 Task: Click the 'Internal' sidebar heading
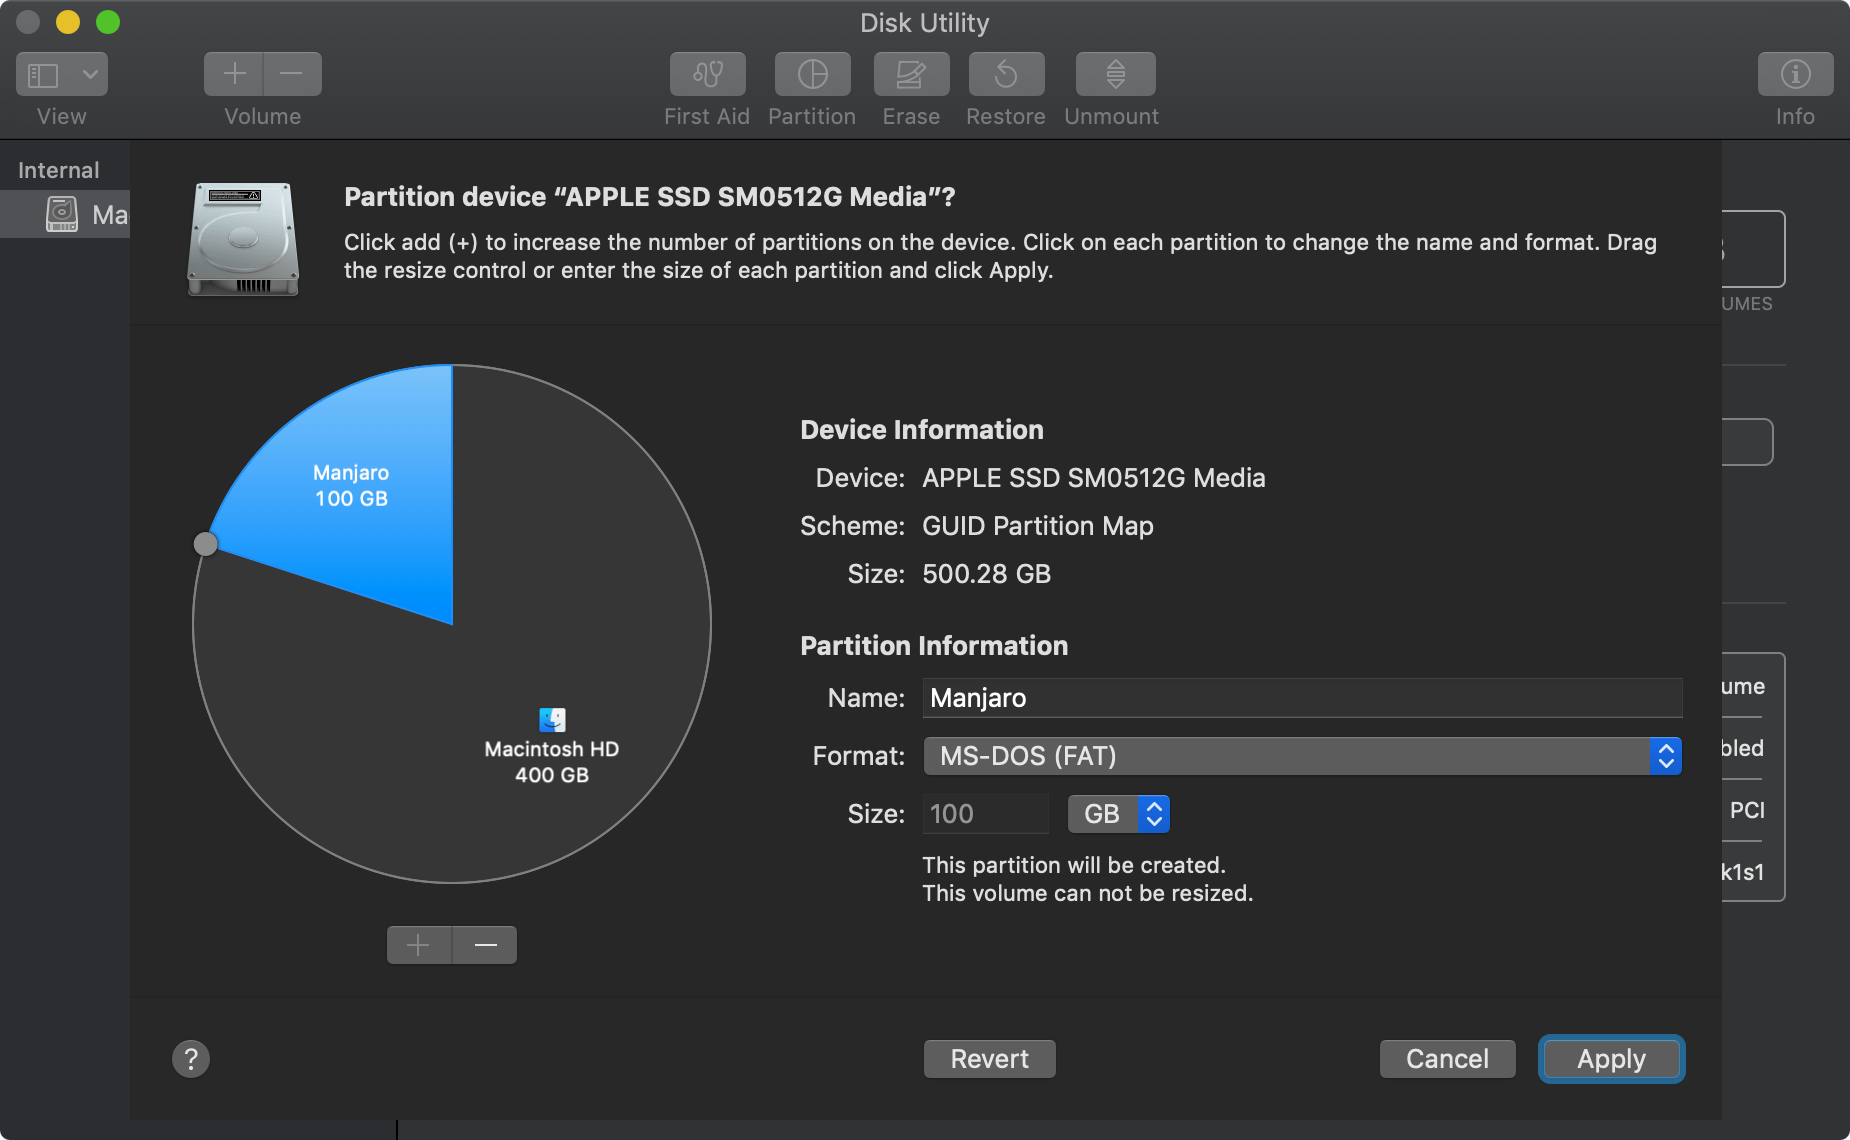click(58, 170)
